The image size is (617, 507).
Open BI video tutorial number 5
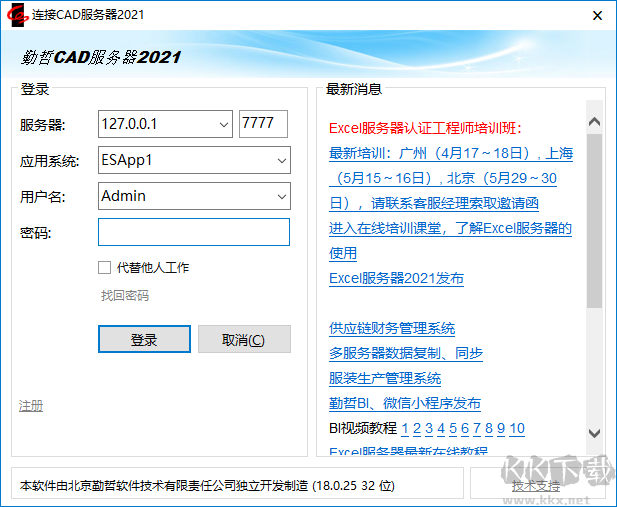[453, 428]
